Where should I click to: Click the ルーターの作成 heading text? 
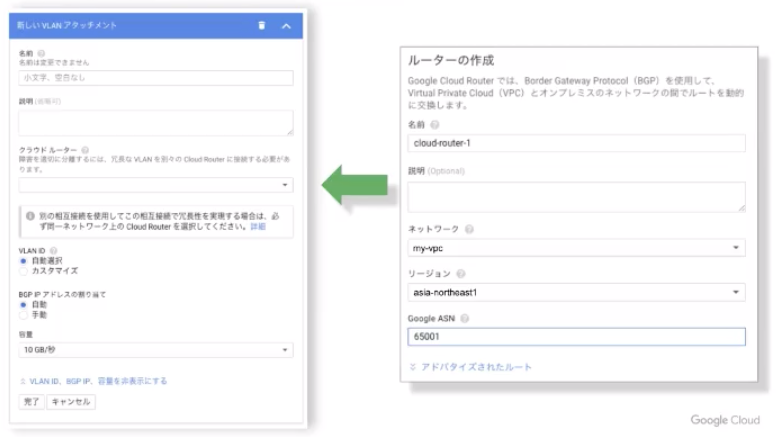451,60
